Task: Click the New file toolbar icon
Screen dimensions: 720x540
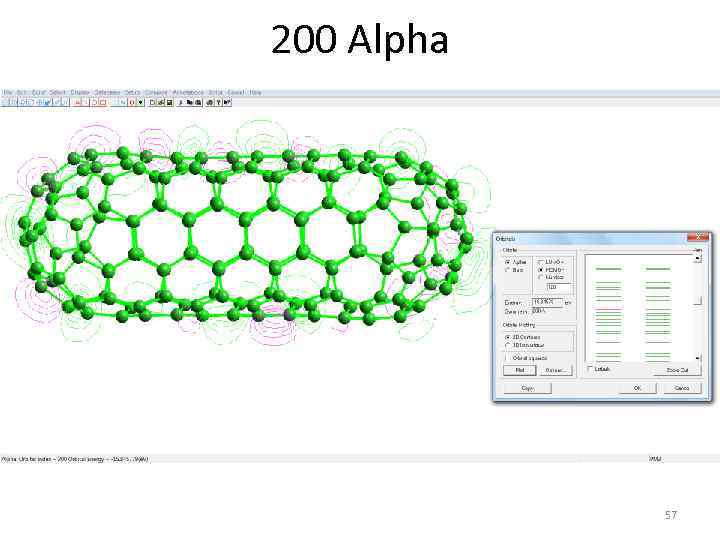Action: (152, 103)
